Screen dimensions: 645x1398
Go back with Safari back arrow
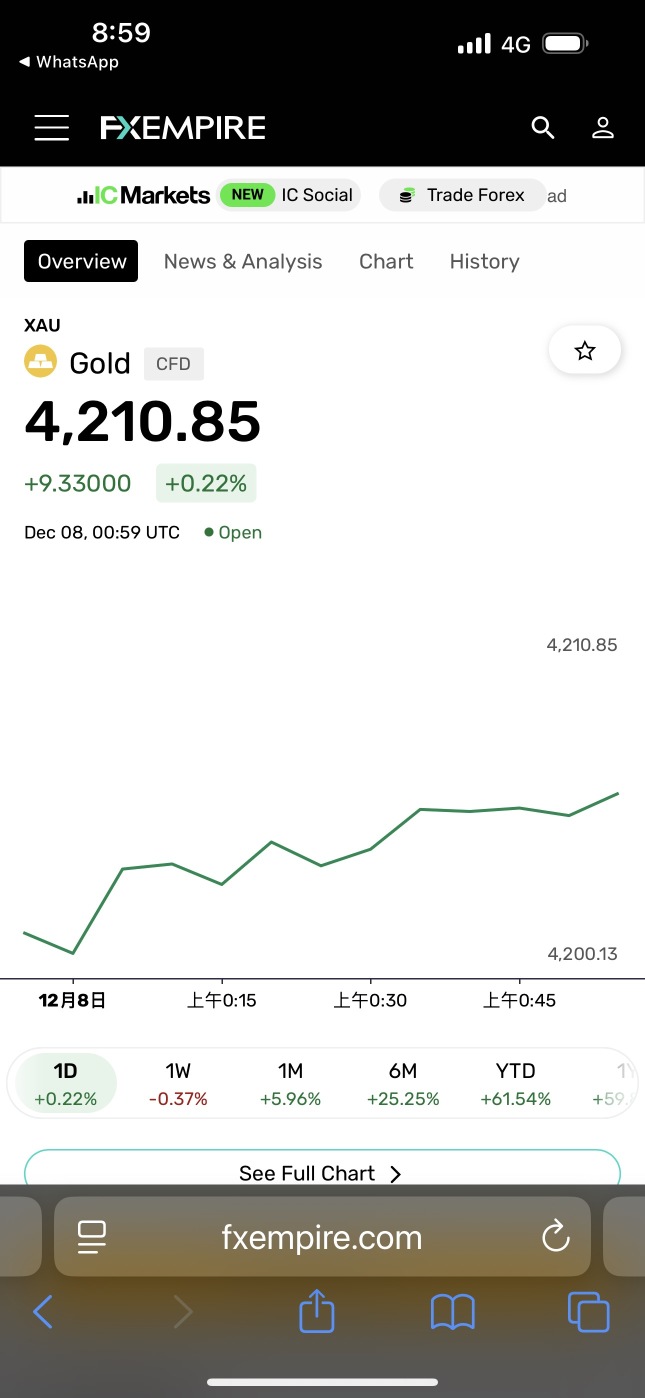(42, 1312)
